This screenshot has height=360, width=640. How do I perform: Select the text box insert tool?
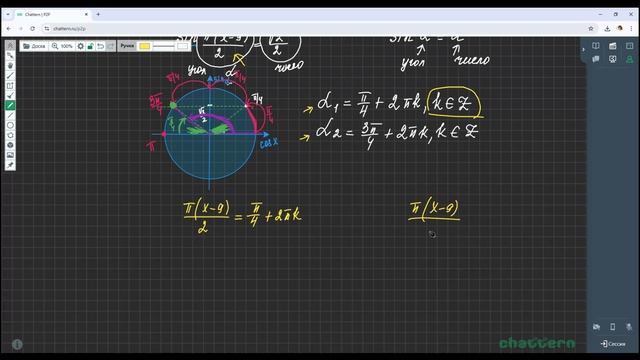coord(10,85)
